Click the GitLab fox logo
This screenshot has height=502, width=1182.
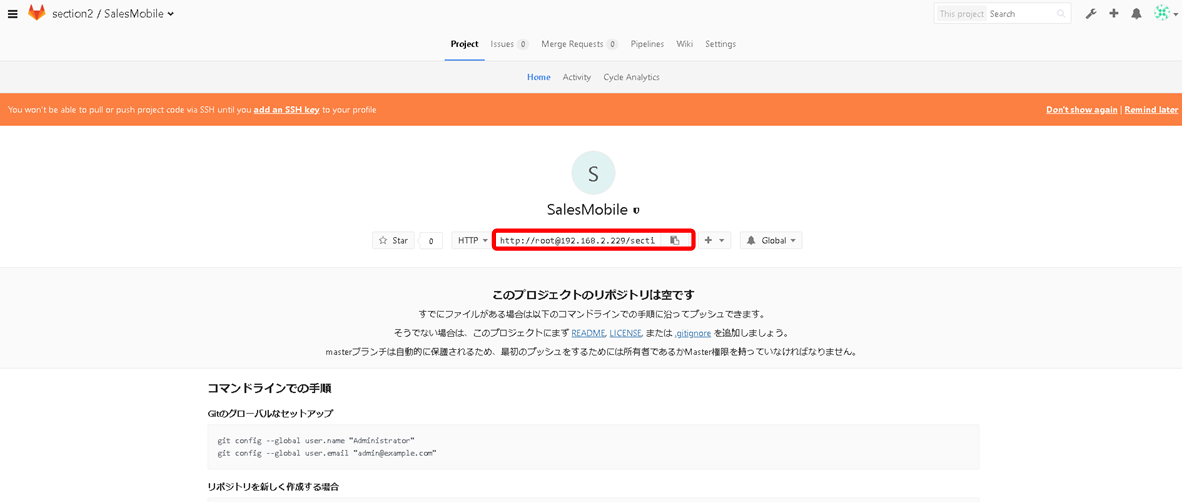click(x=36, y=13)
